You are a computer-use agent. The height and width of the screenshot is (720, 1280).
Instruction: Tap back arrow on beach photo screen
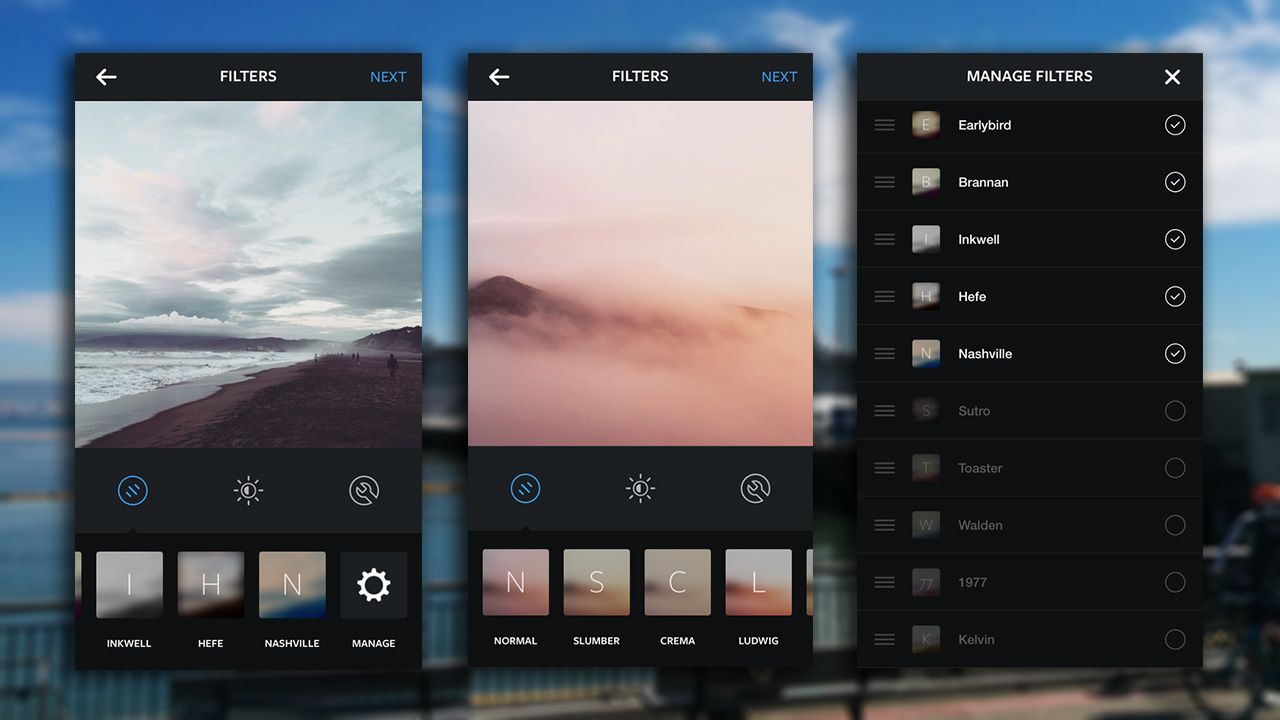(106, 77)
